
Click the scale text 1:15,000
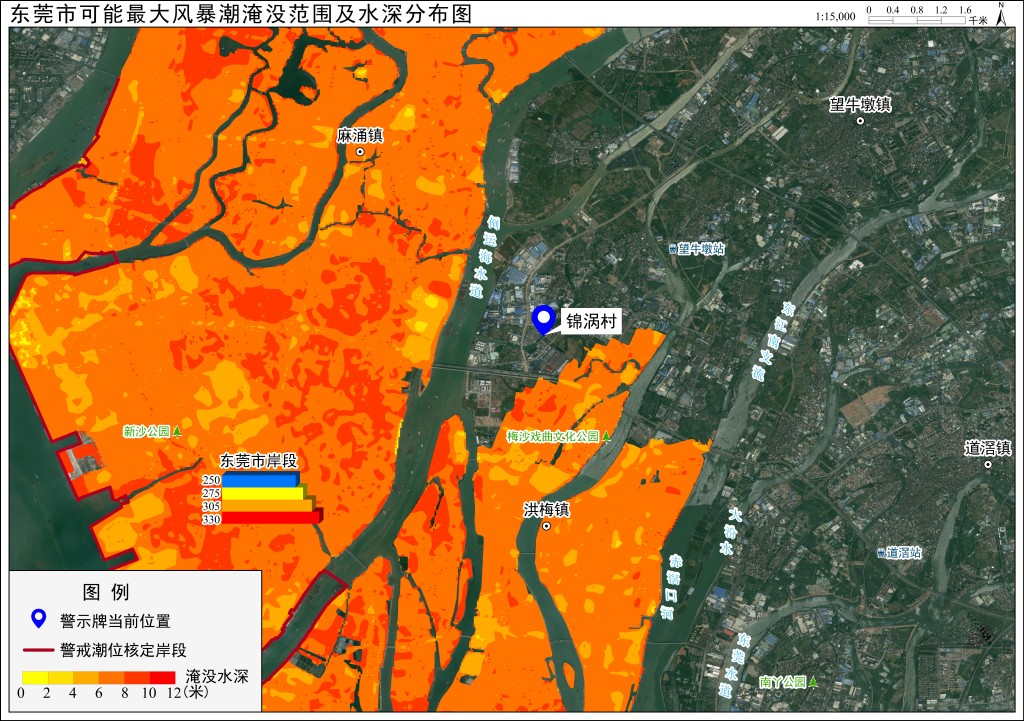click(x=835, y=16)
